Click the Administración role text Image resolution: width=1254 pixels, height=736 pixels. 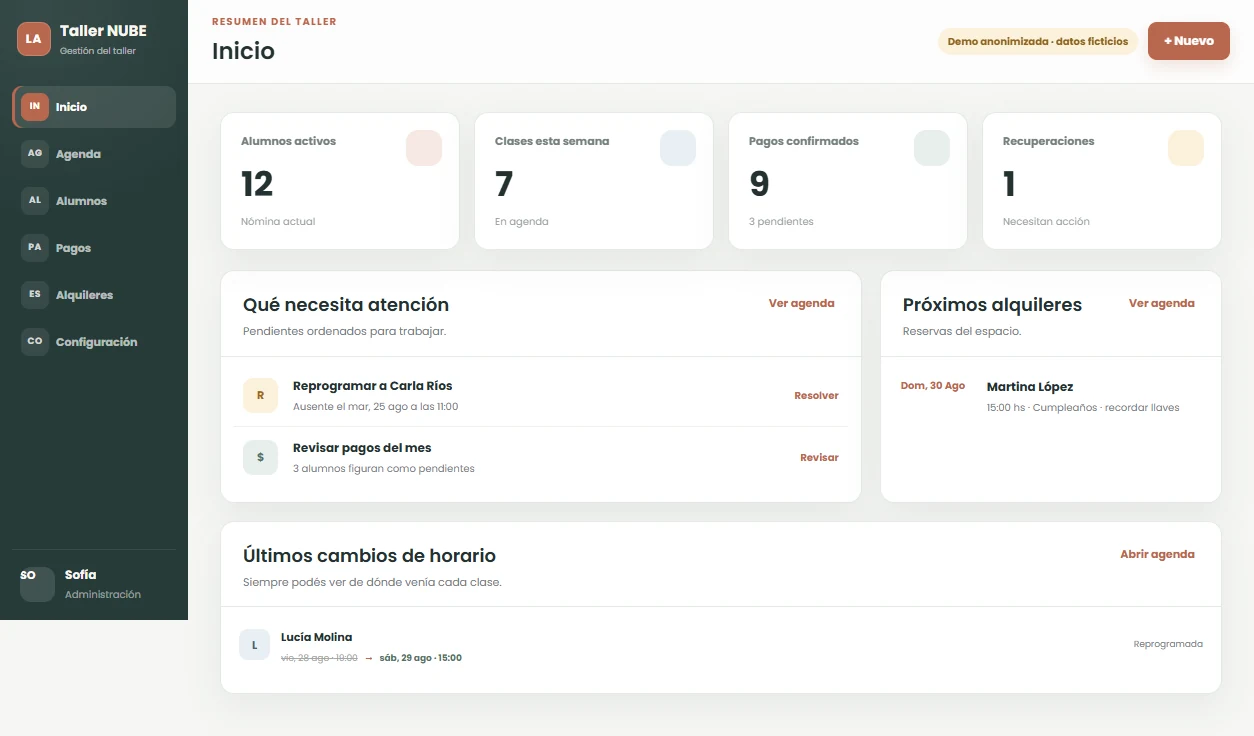(x=103, y=595)
